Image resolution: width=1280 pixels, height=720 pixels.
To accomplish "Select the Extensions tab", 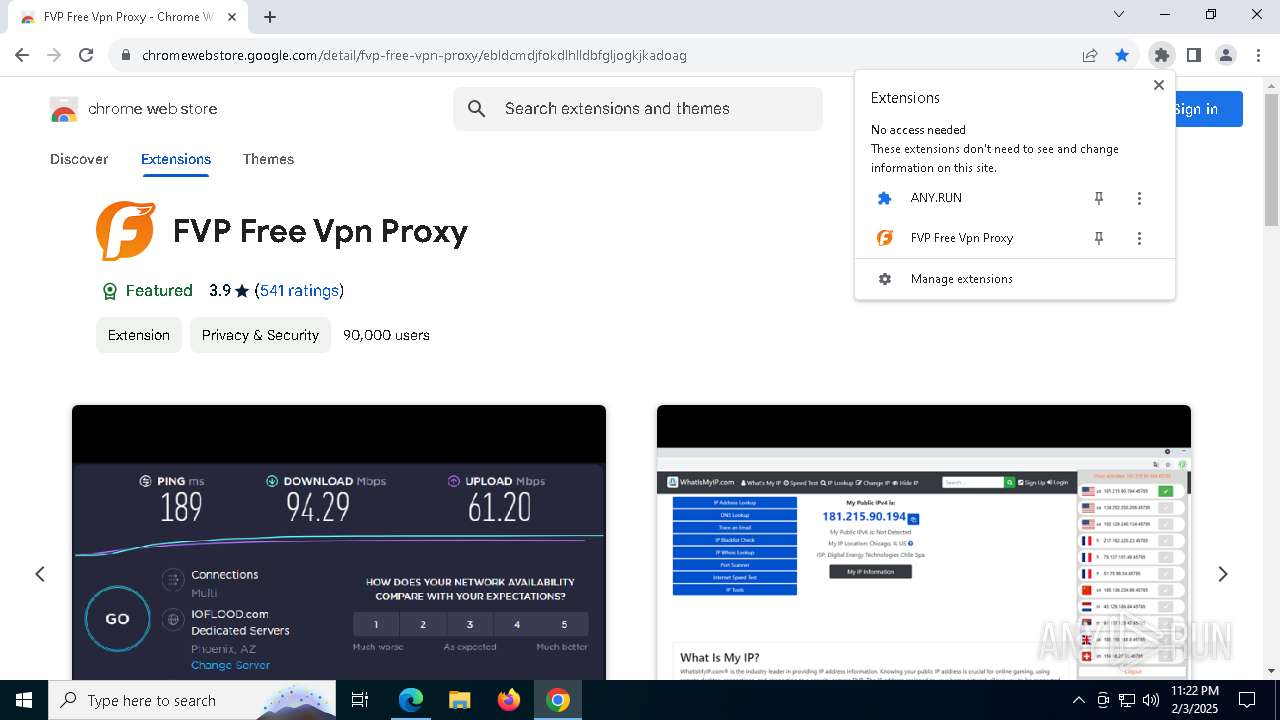I will 176,159.
